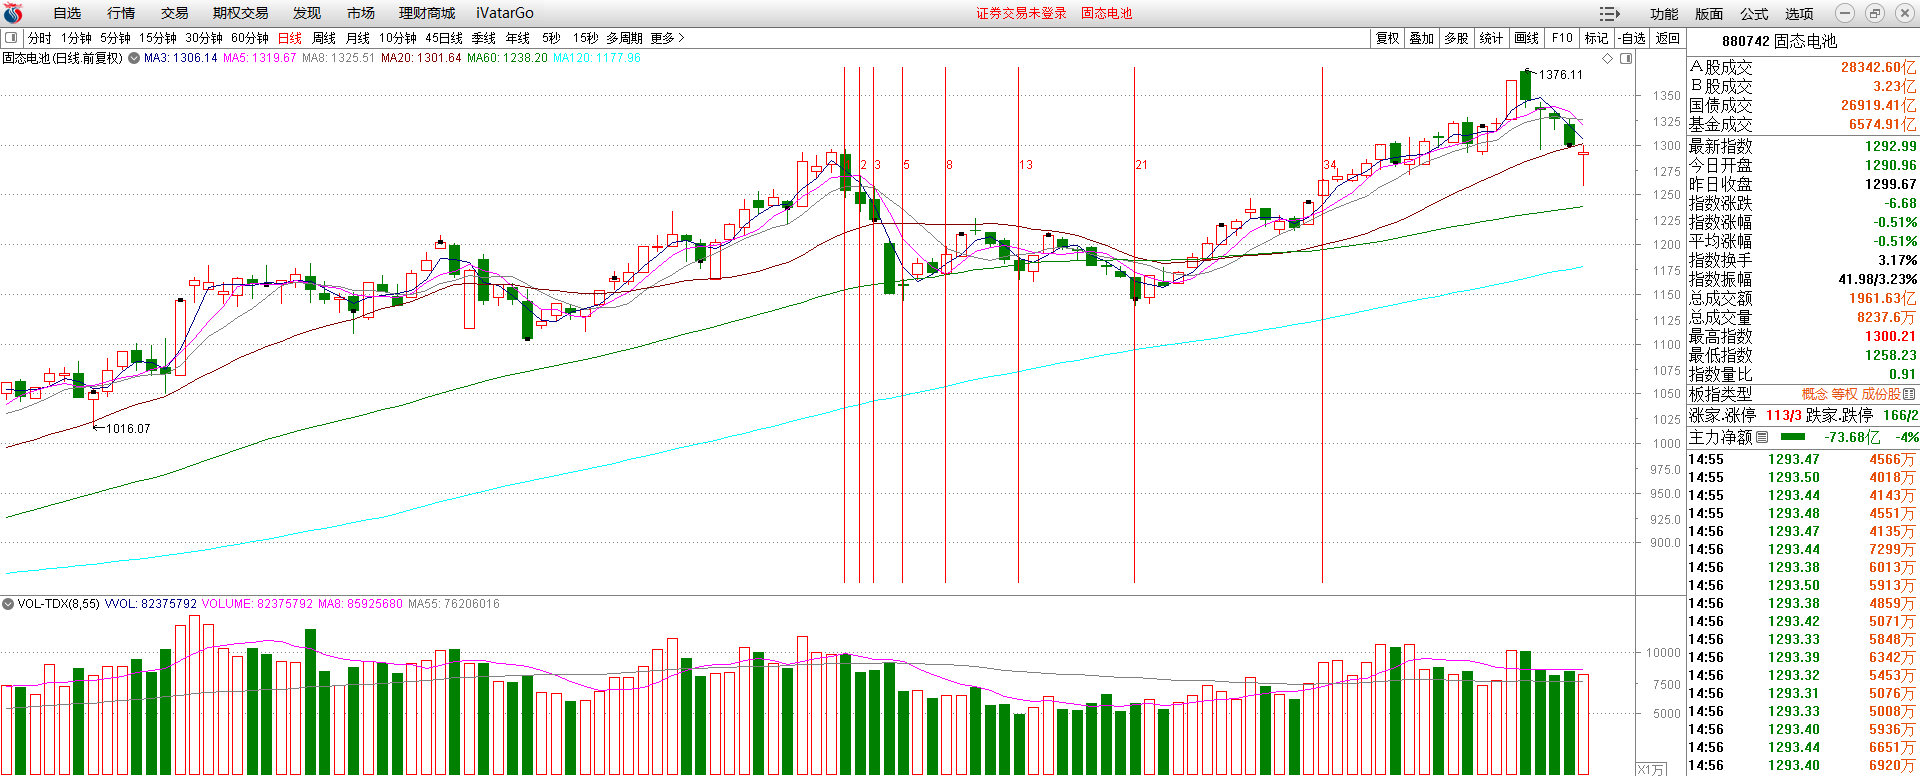Click the green 主力净额 indicator bar
Viewport: 1920px width, 776px height.
point(1794,437)
